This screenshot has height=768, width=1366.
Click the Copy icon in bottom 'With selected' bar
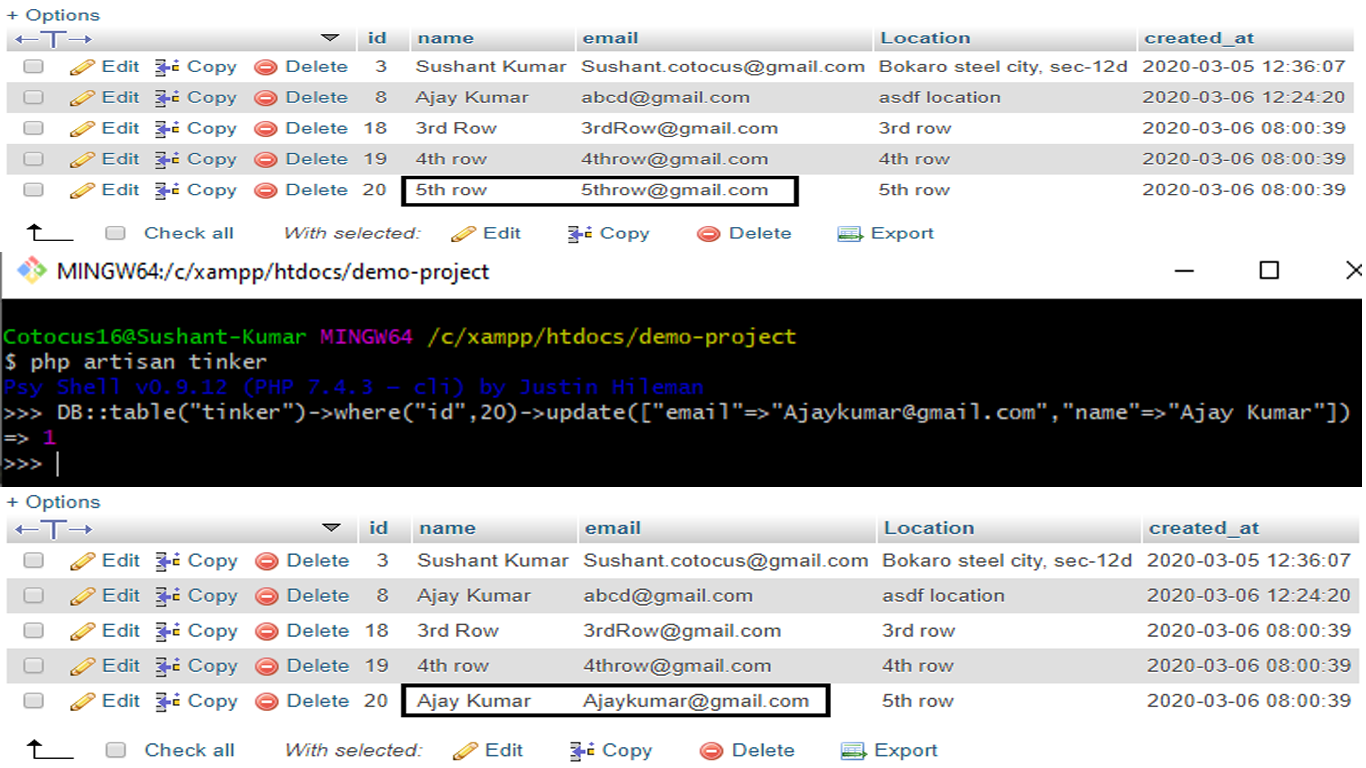click(x=582, y=751)
